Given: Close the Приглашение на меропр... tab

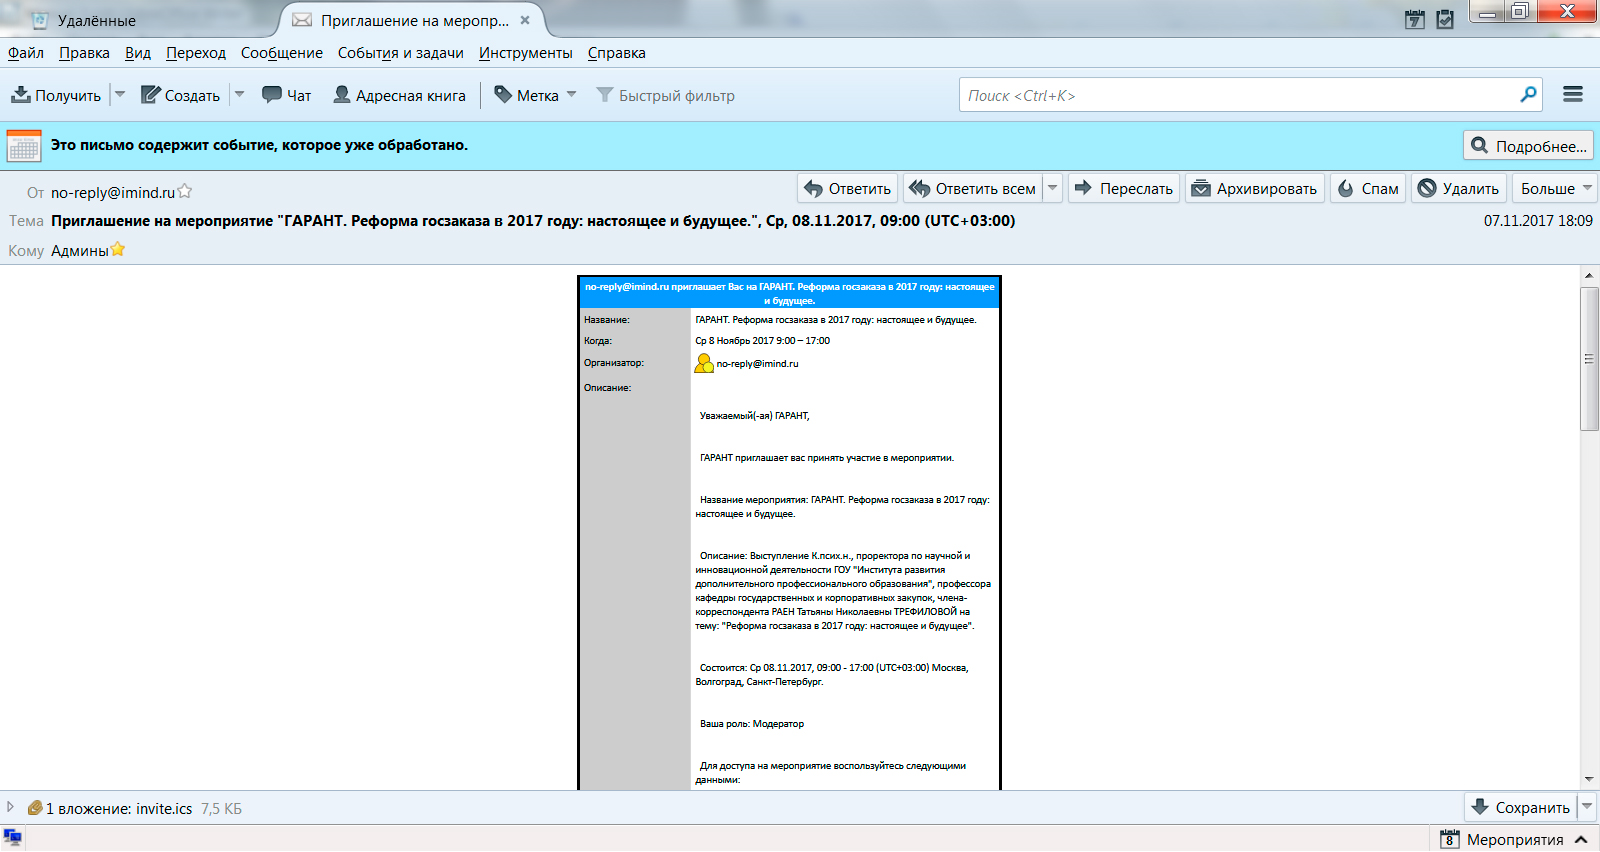Looking at the screenshot, I should pos(525,20).
